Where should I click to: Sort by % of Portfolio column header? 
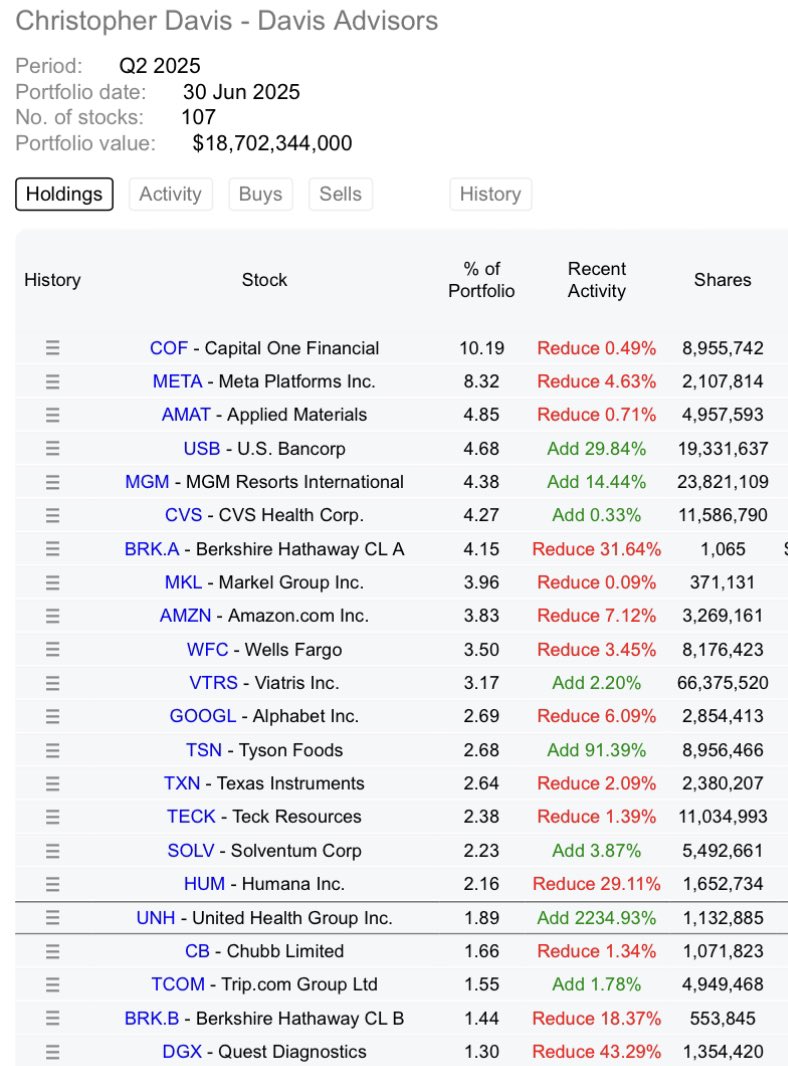click(481, 280)
